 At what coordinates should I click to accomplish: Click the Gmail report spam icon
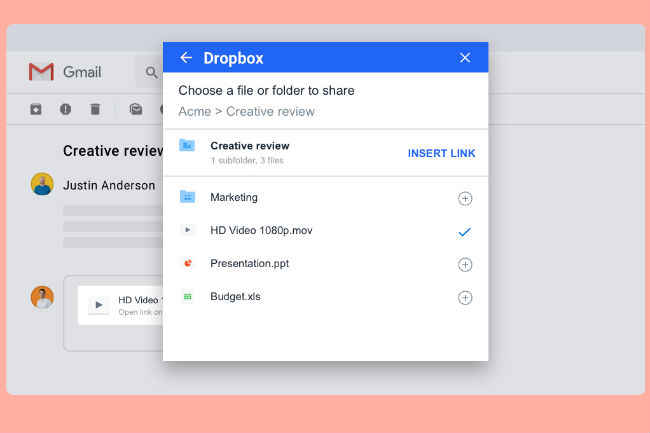point(65,109)
